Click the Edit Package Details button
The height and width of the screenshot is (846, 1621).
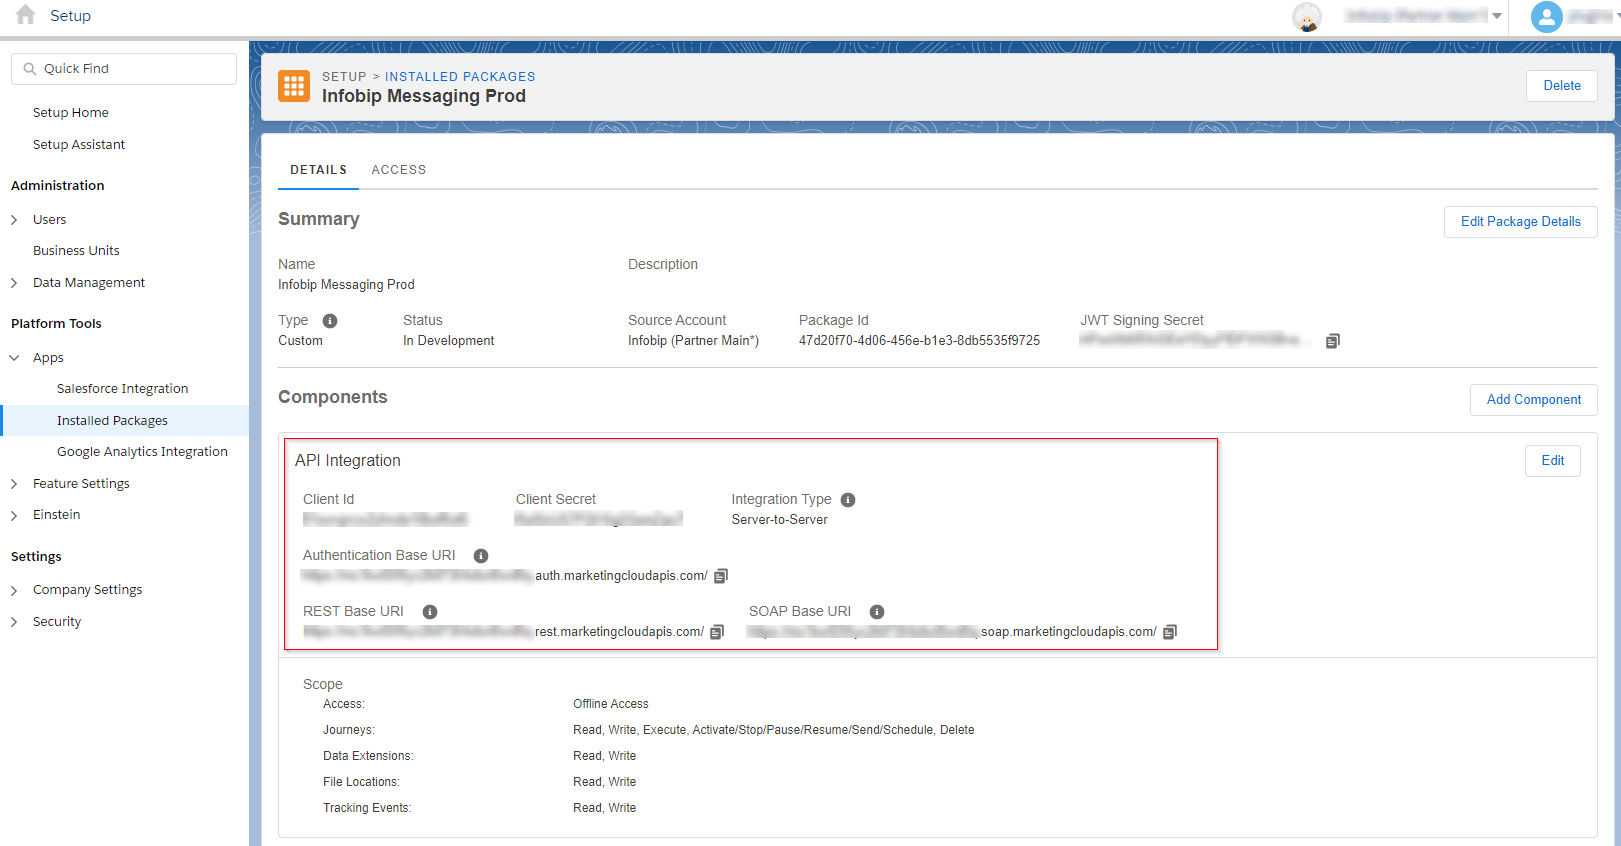1520,222
